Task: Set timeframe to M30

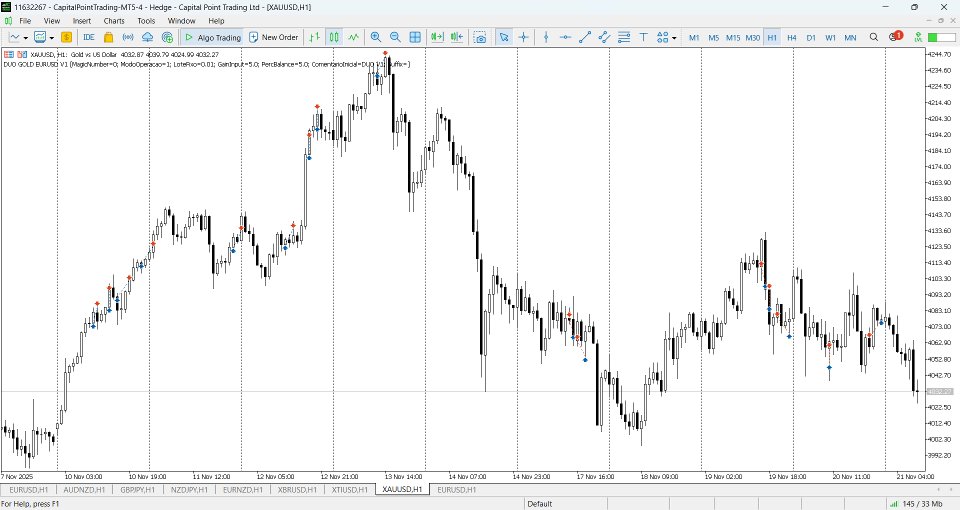Action: 752,37
